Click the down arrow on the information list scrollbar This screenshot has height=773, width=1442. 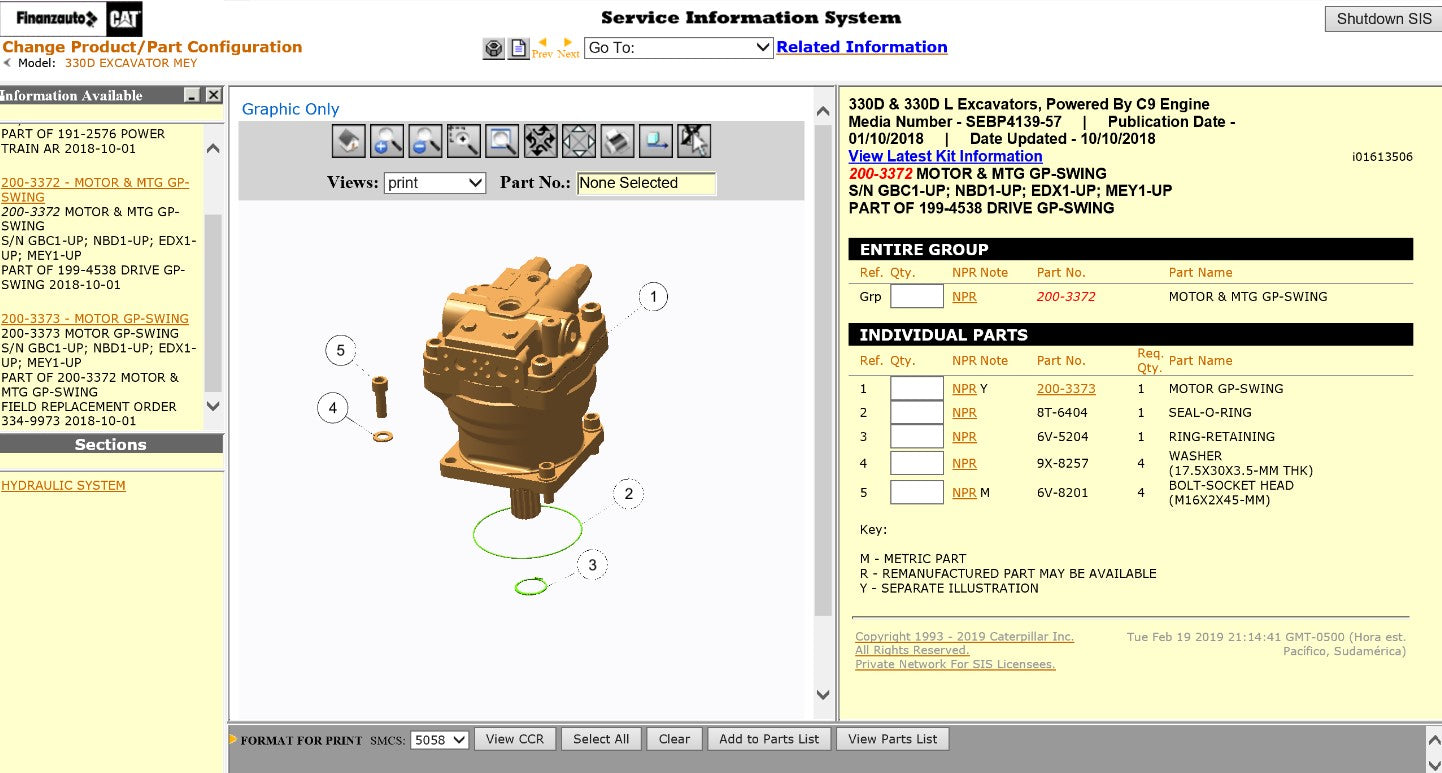point(213,406)
